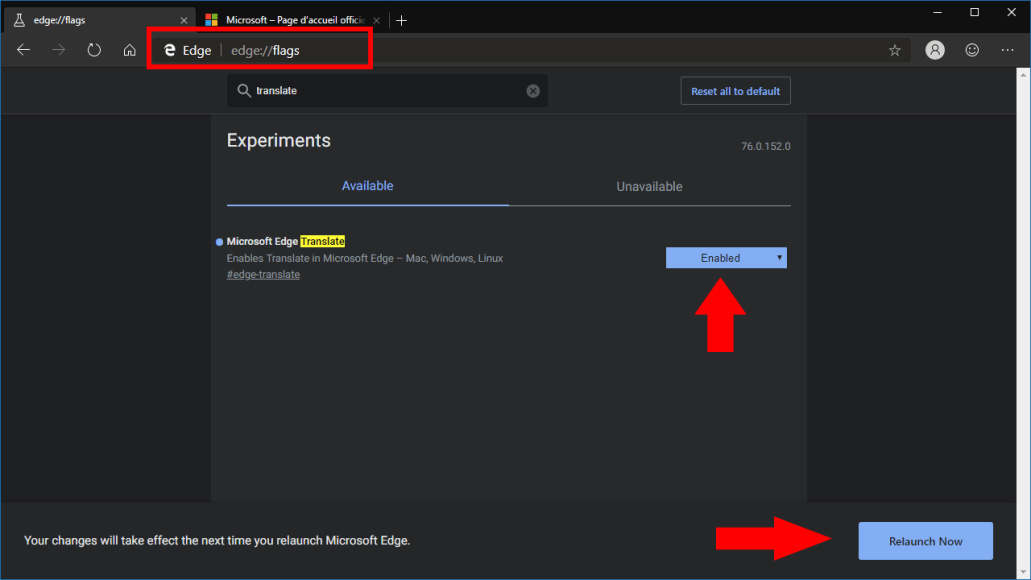Clear the translate search text
The width and height of the screenshot is (1031, 580).
(533, 91)
